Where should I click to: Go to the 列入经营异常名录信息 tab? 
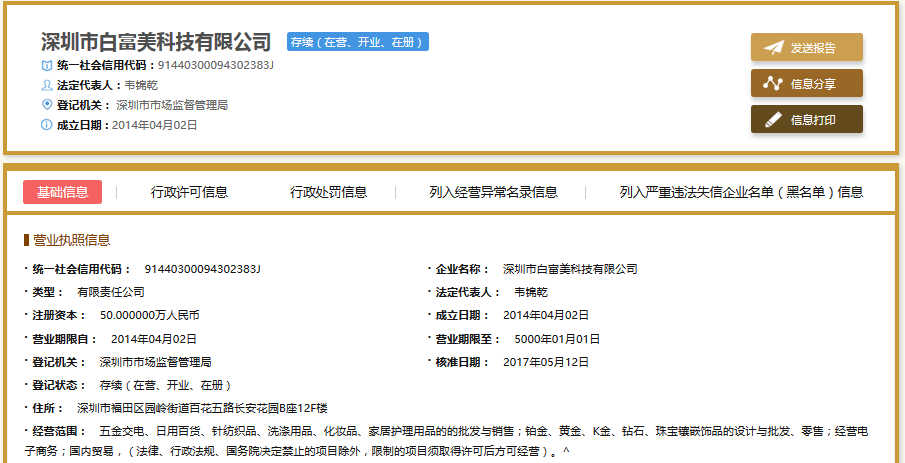click(x=493, y=192)
